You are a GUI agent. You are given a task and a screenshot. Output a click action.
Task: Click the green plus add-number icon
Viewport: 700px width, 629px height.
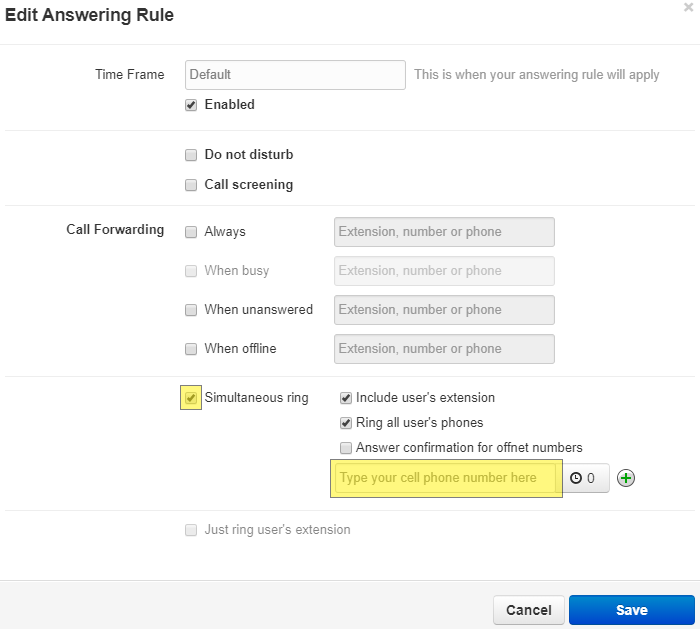pos(626,478)
